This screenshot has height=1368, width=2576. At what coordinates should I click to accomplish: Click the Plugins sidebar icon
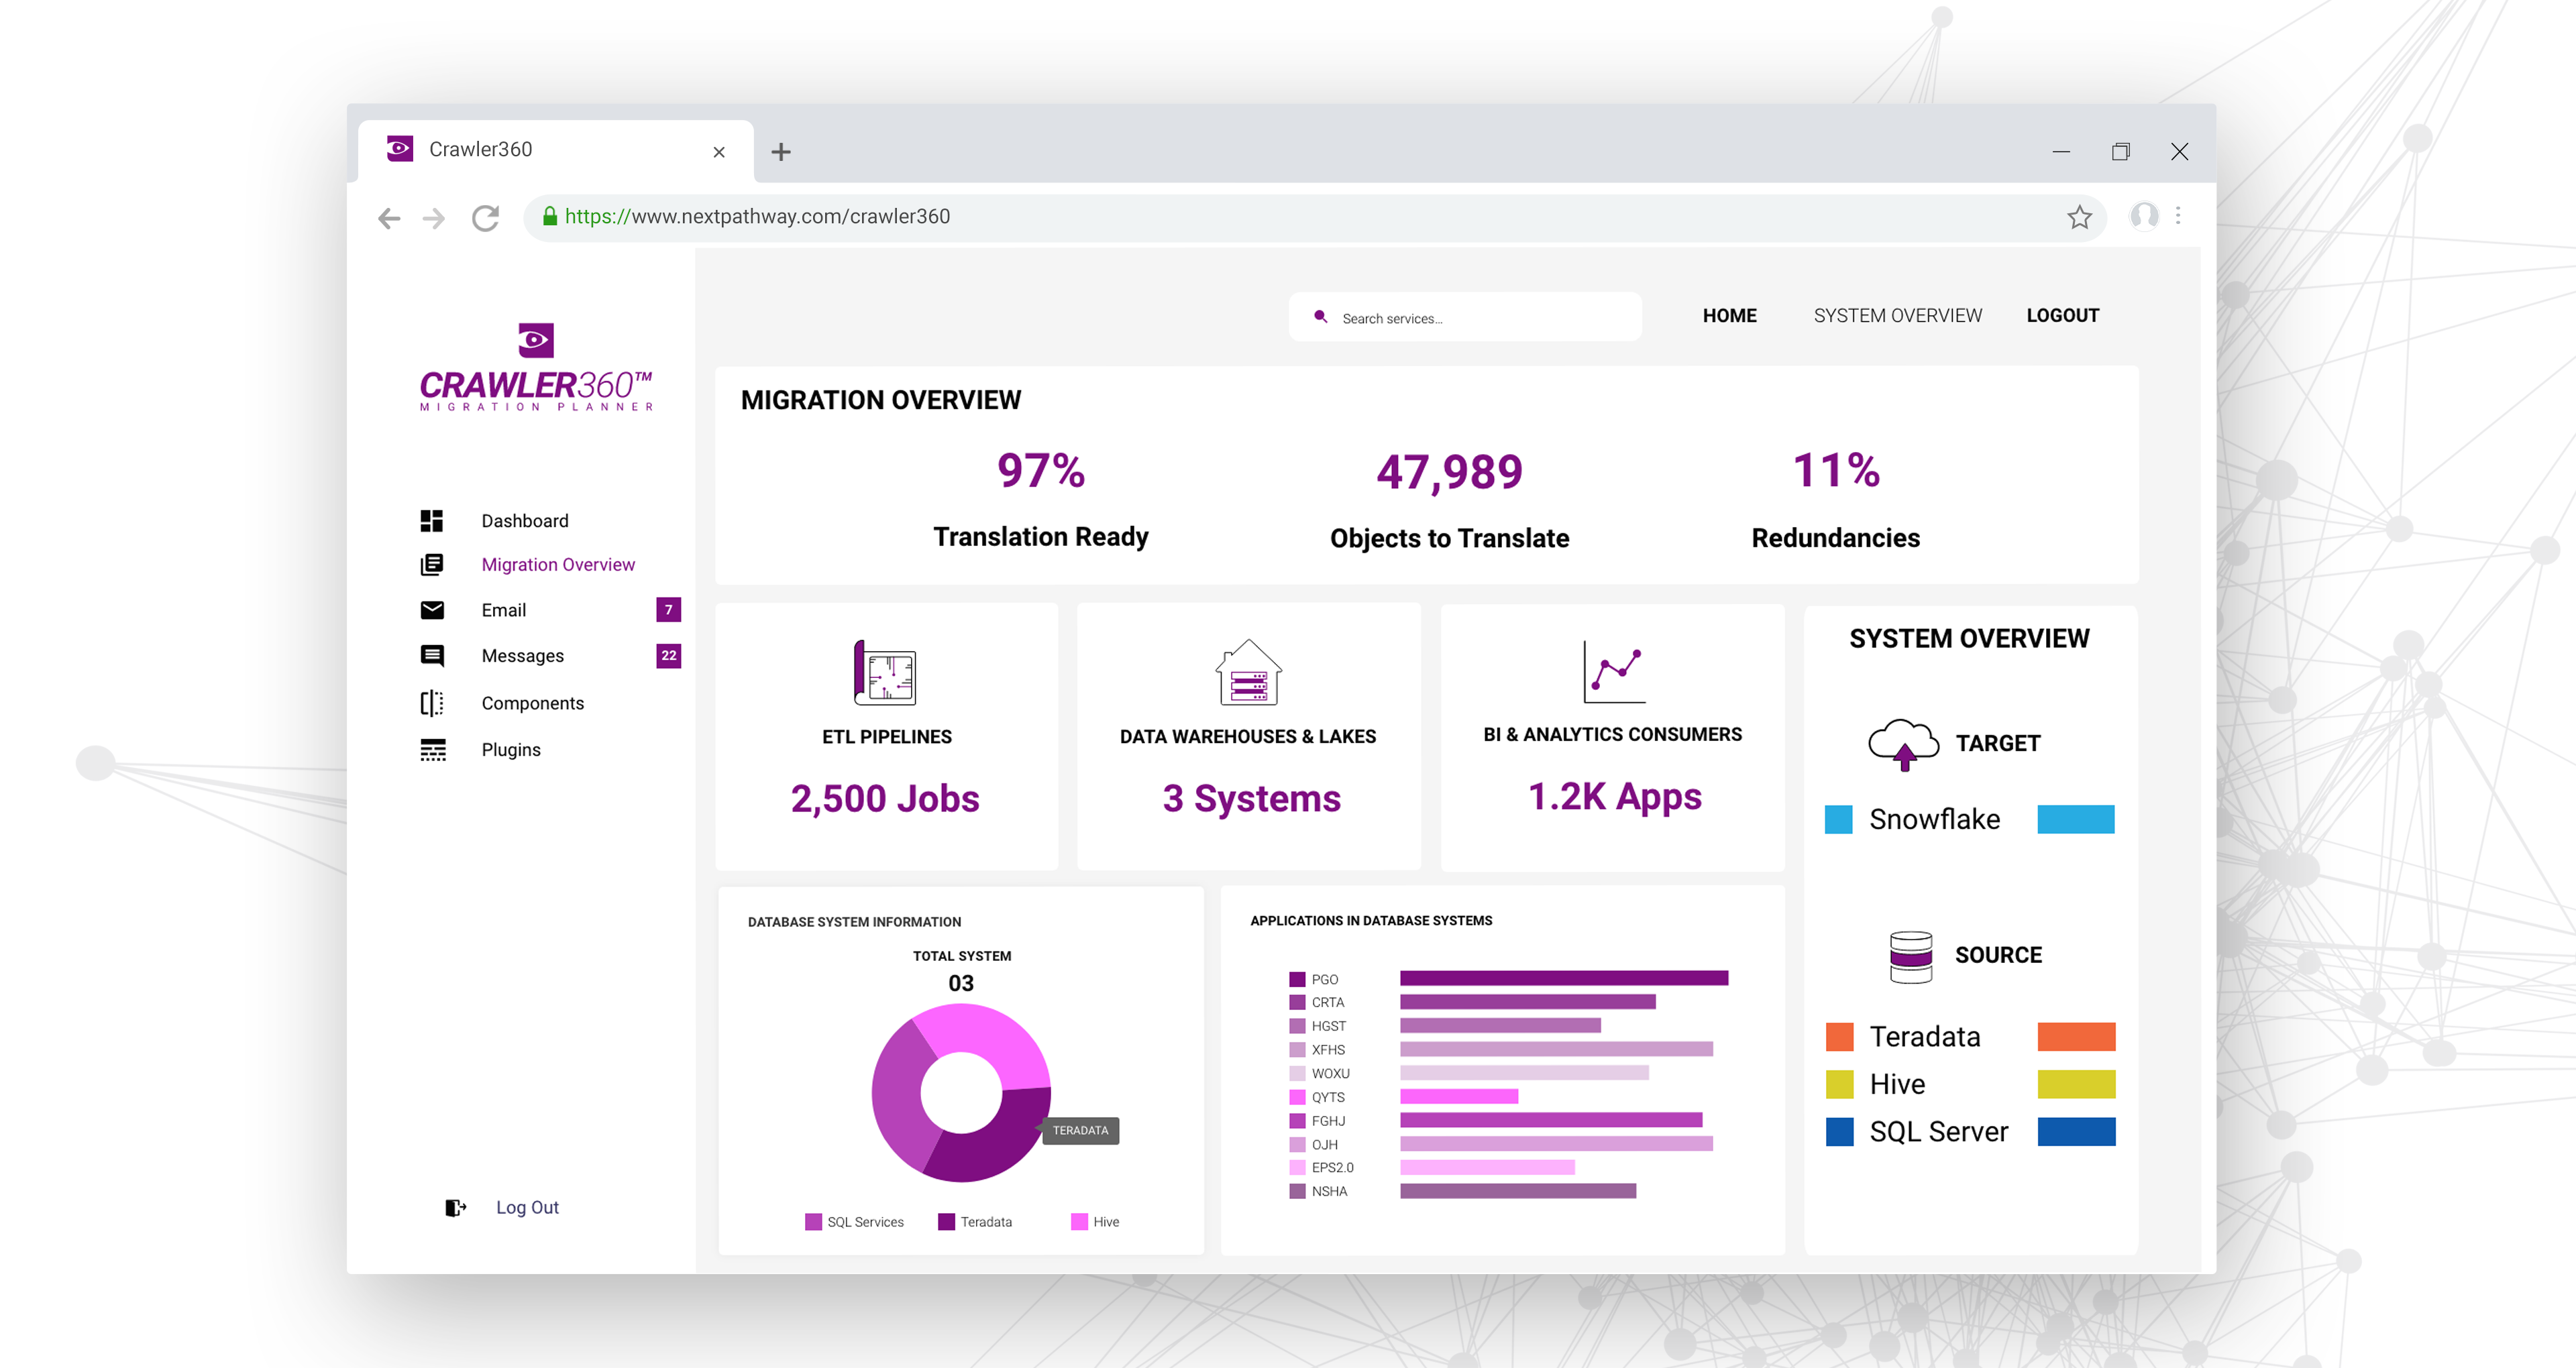pyautogui.click(x=432, y=750)
